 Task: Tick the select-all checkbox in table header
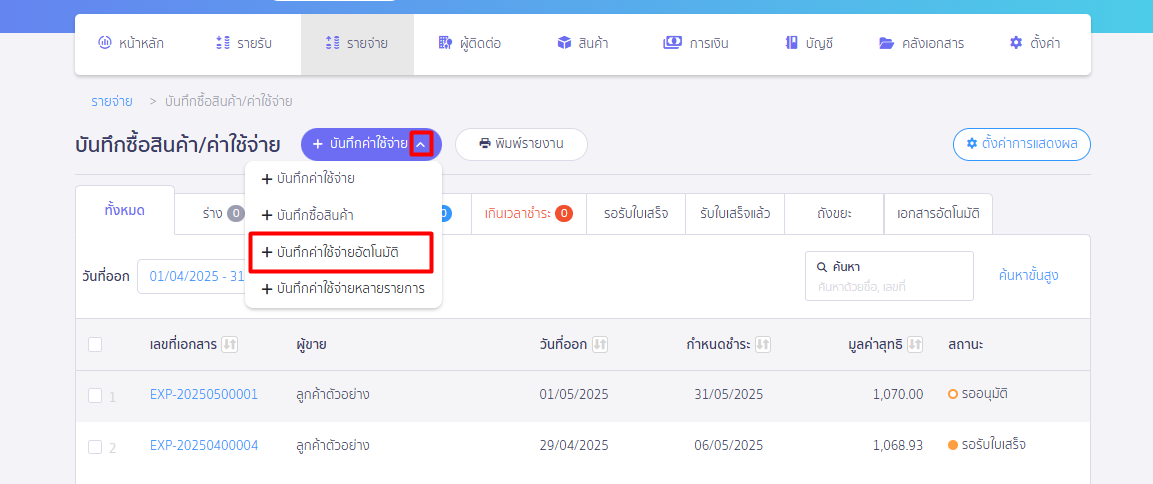pos(95,344)
